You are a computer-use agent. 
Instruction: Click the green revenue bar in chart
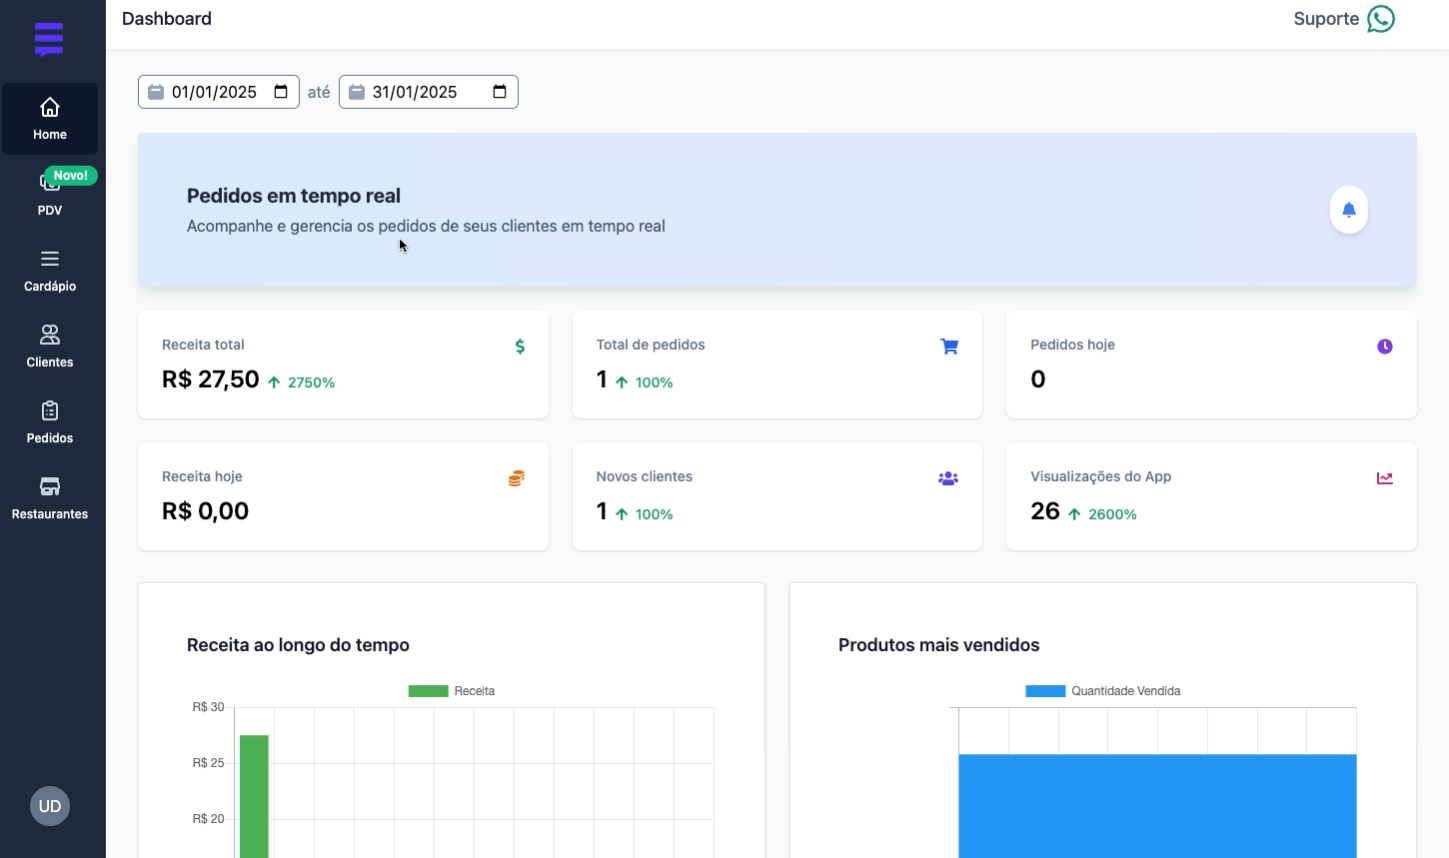coord(254,796)
